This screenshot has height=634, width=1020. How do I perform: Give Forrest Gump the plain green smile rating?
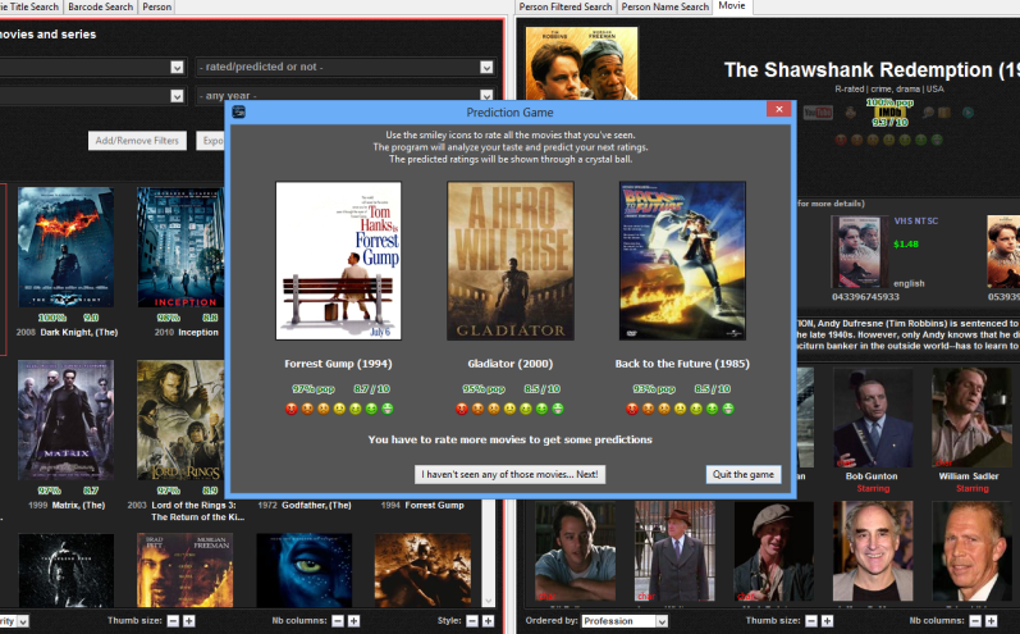point(371,409)
